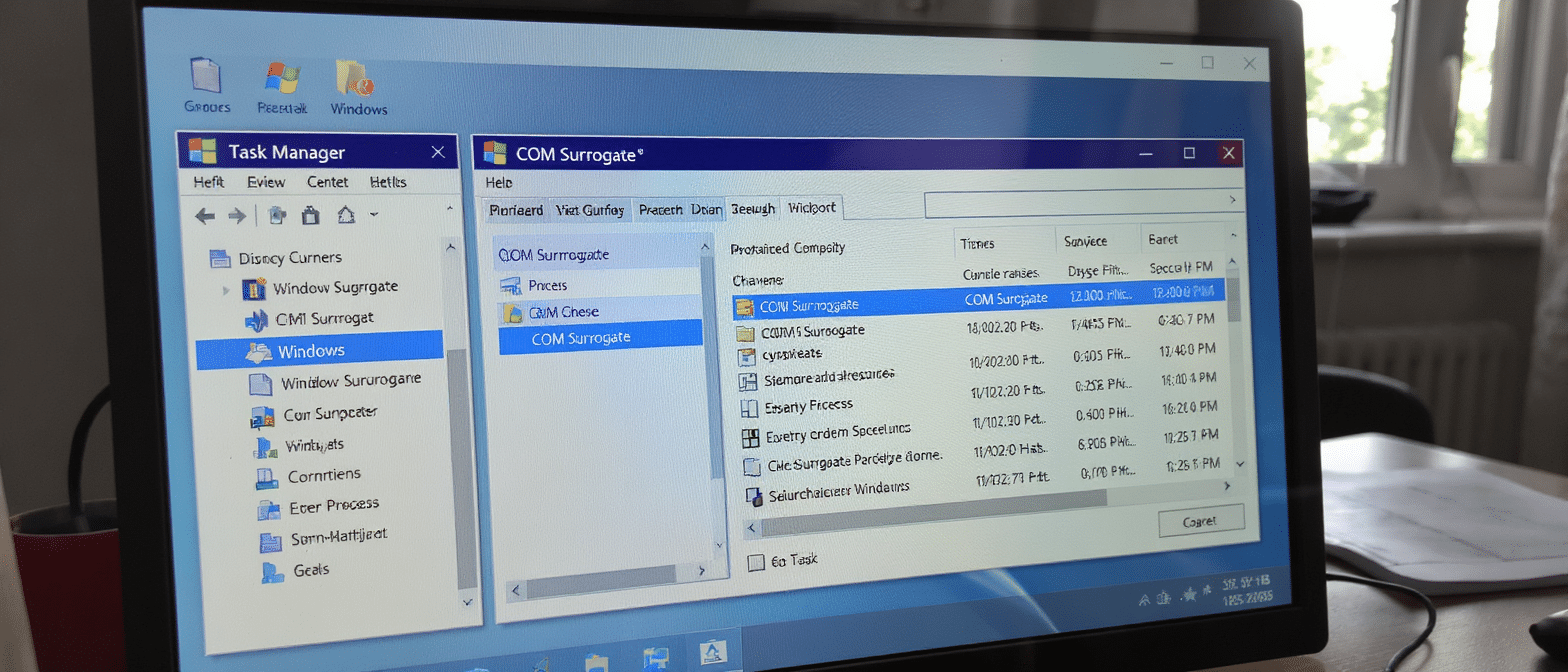
Task: Click the Exetry crdem Speeelucs row icon
Action: (752, 438)
